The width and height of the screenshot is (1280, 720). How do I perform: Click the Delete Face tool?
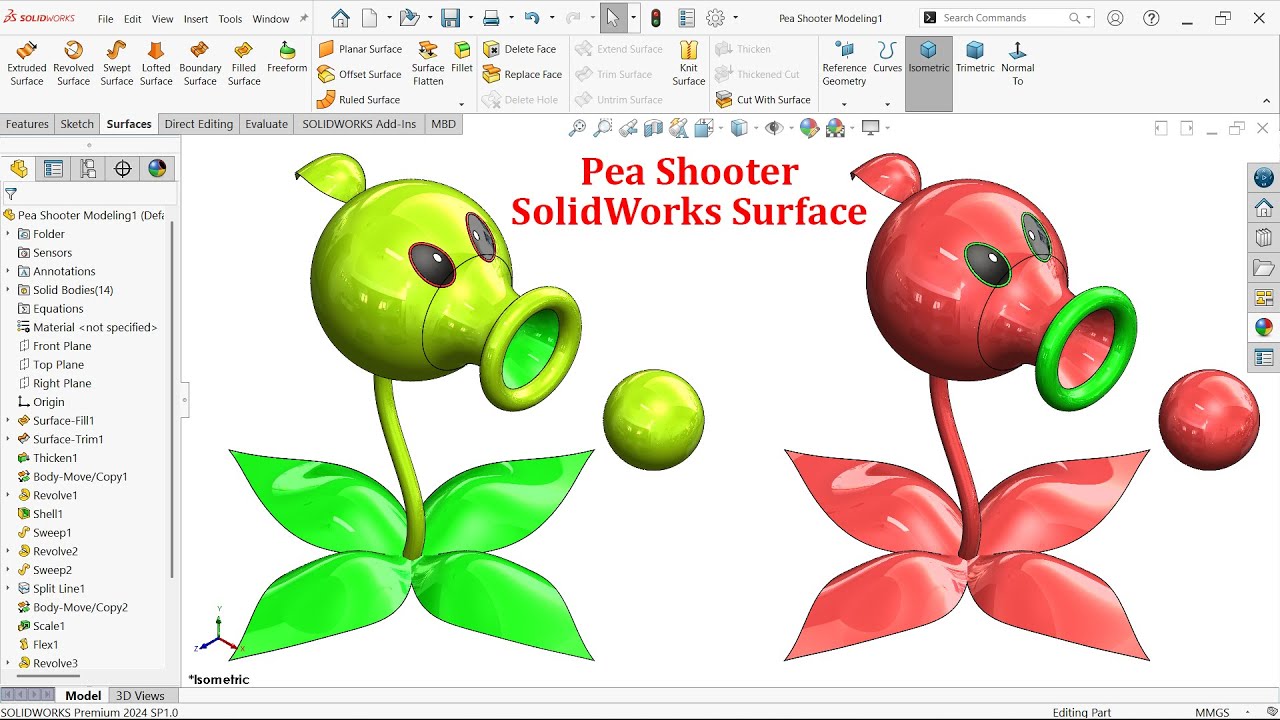[519, 49]
